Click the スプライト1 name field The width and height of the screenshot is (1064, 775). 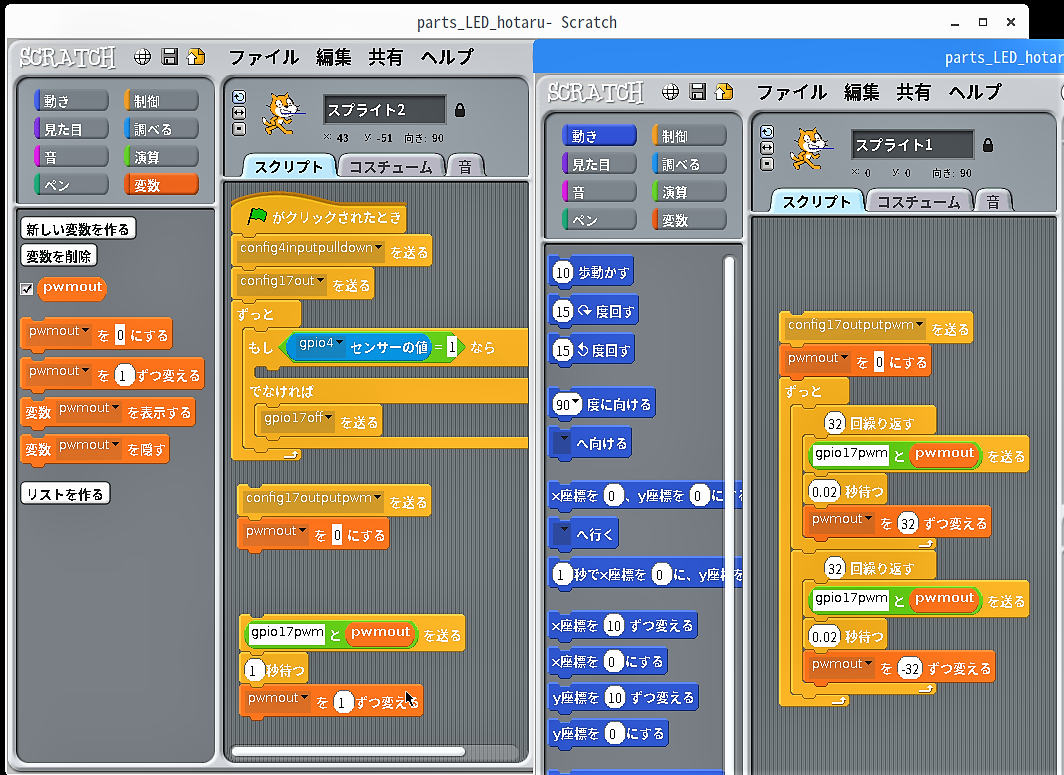point(913,145)
